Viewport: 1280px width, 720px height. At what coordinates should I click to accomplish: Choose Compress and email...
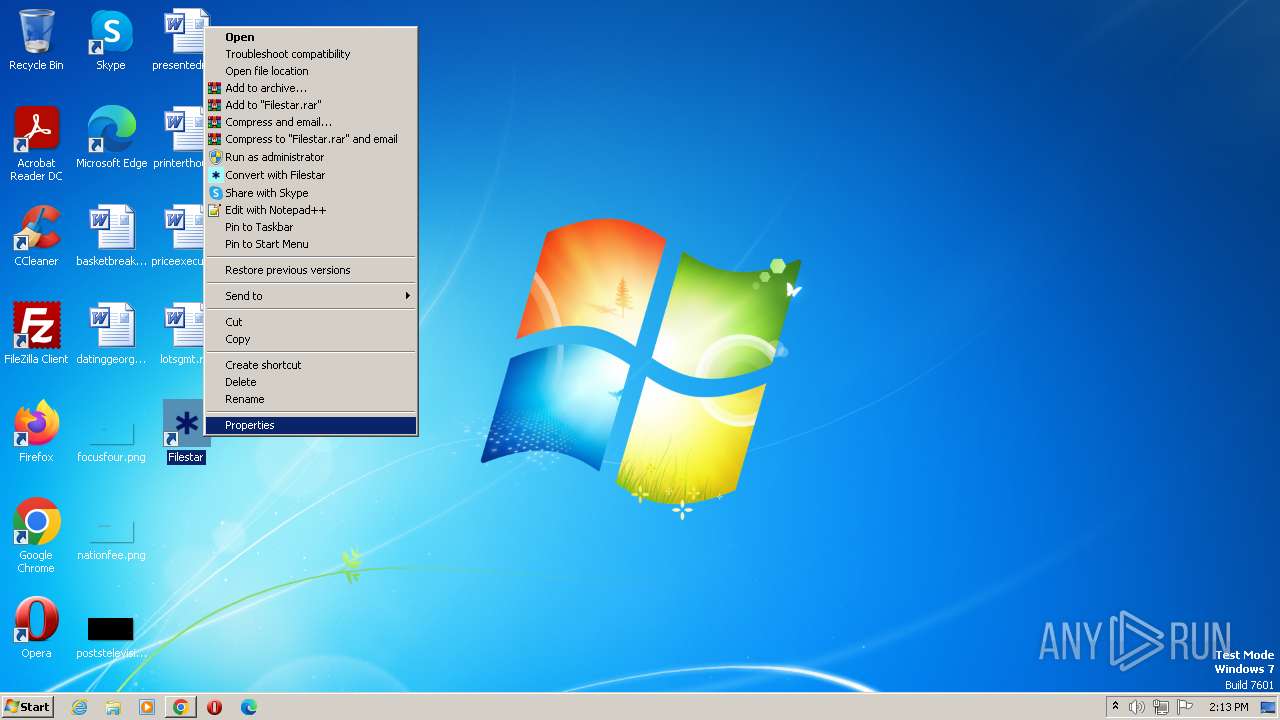click(311, 122)
